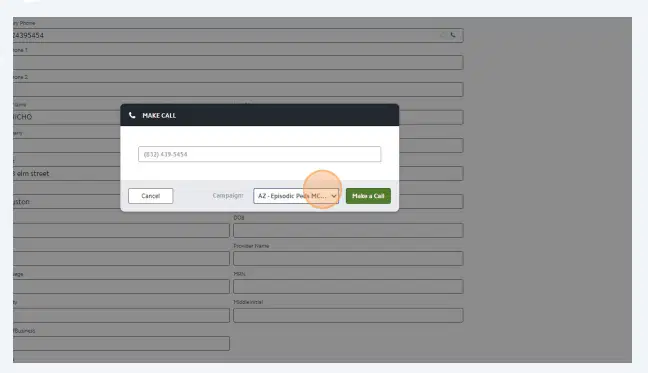This screenshot has width=648, height=373.
Task: Click the LineOfBusiness input field
Action: 121,344
